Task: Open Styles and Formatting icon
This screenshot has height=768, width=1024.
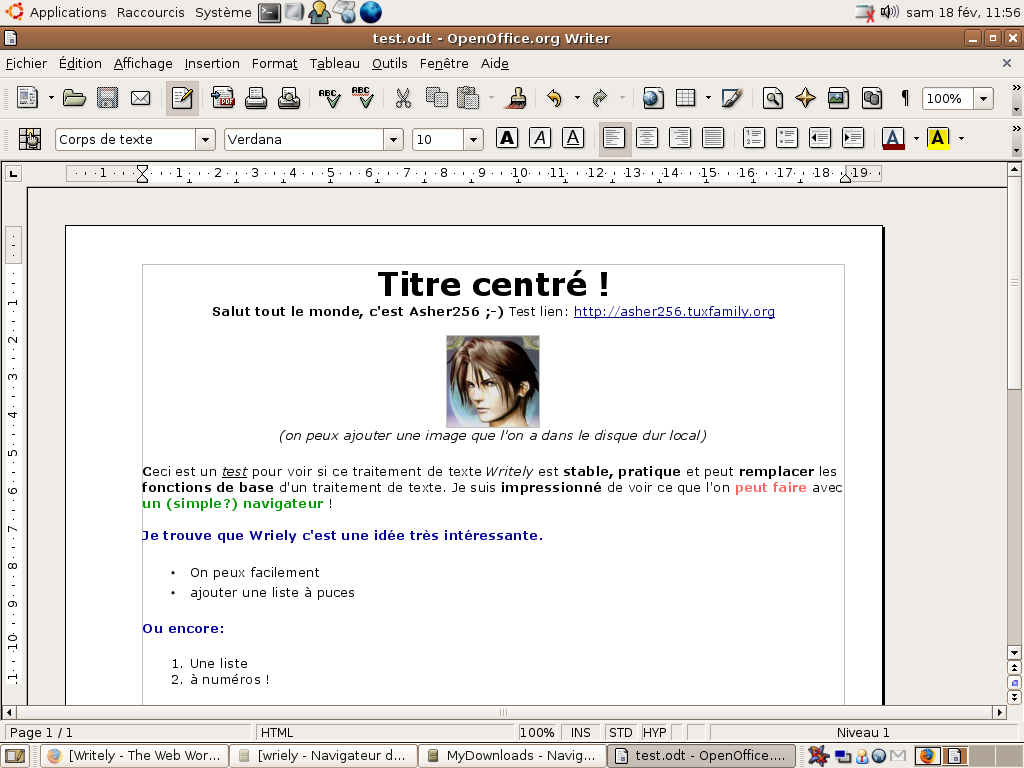Action: point(29,139)
